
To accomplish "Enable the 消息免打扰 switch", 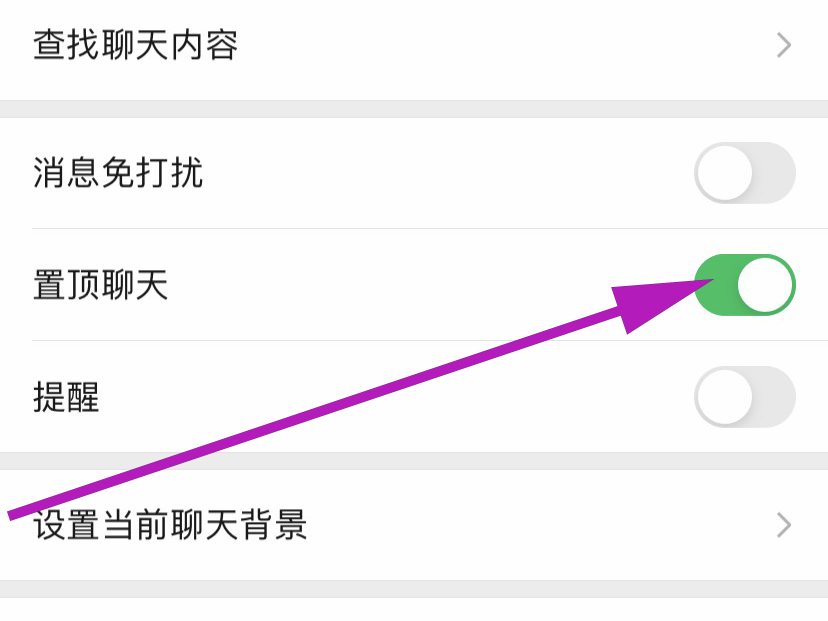I will click(744, 173).
